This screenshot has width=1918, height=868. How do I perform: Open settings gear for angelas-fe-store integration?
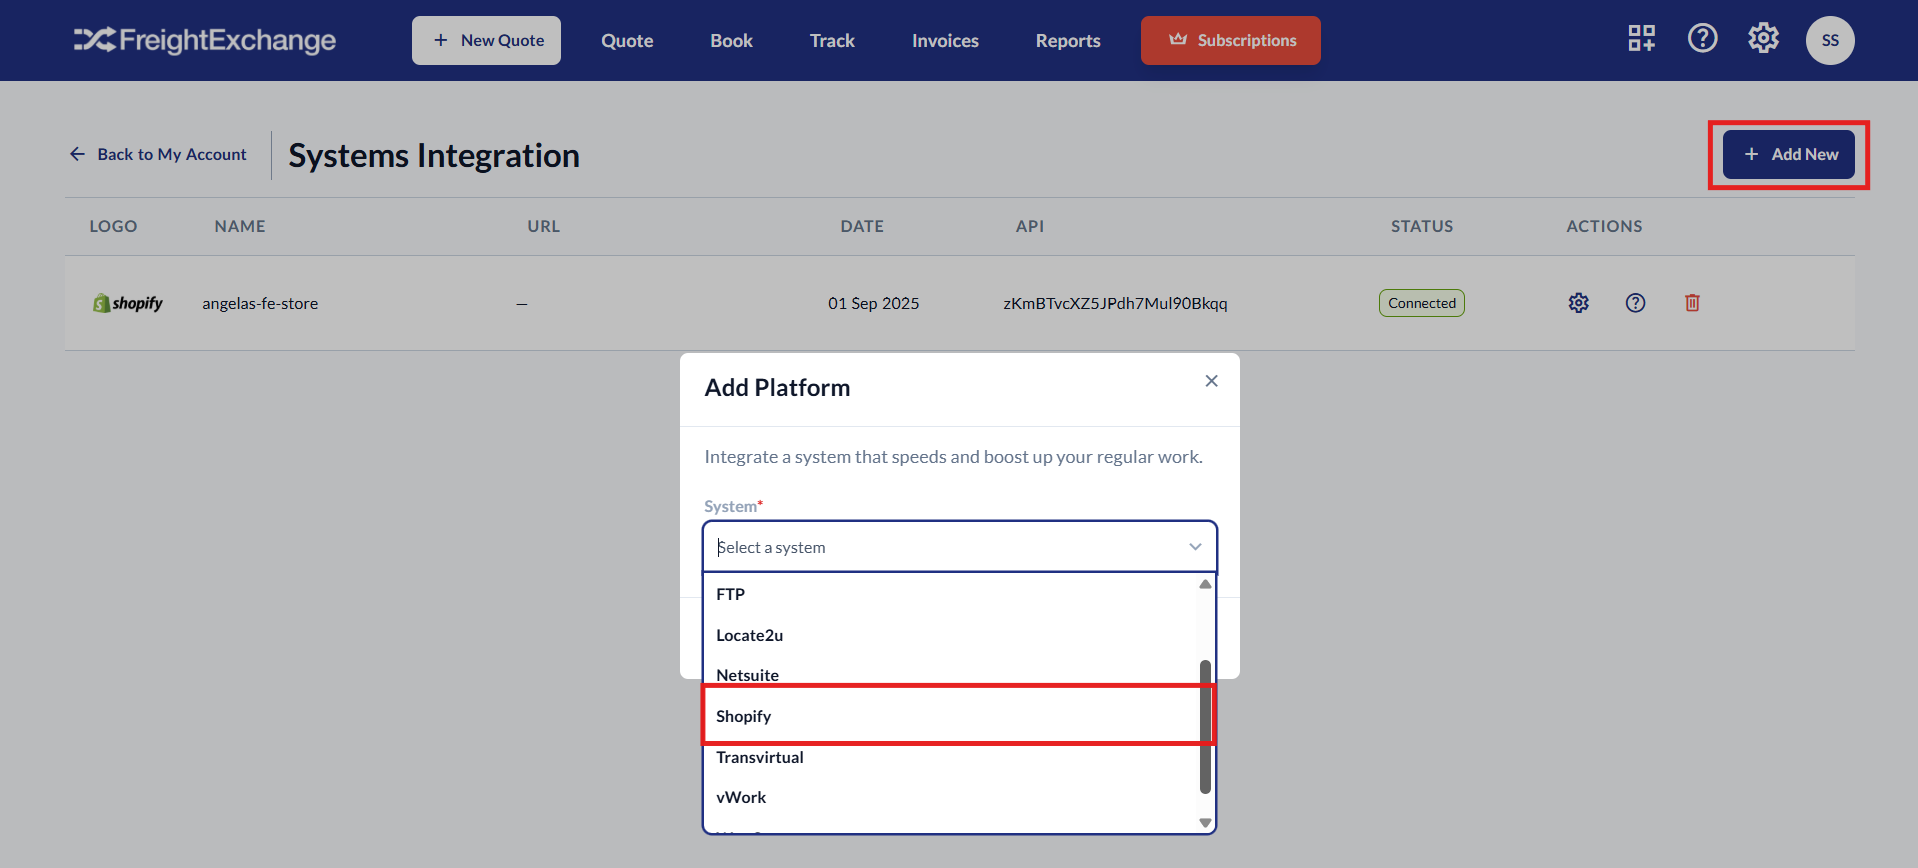tap(1578, 303)
